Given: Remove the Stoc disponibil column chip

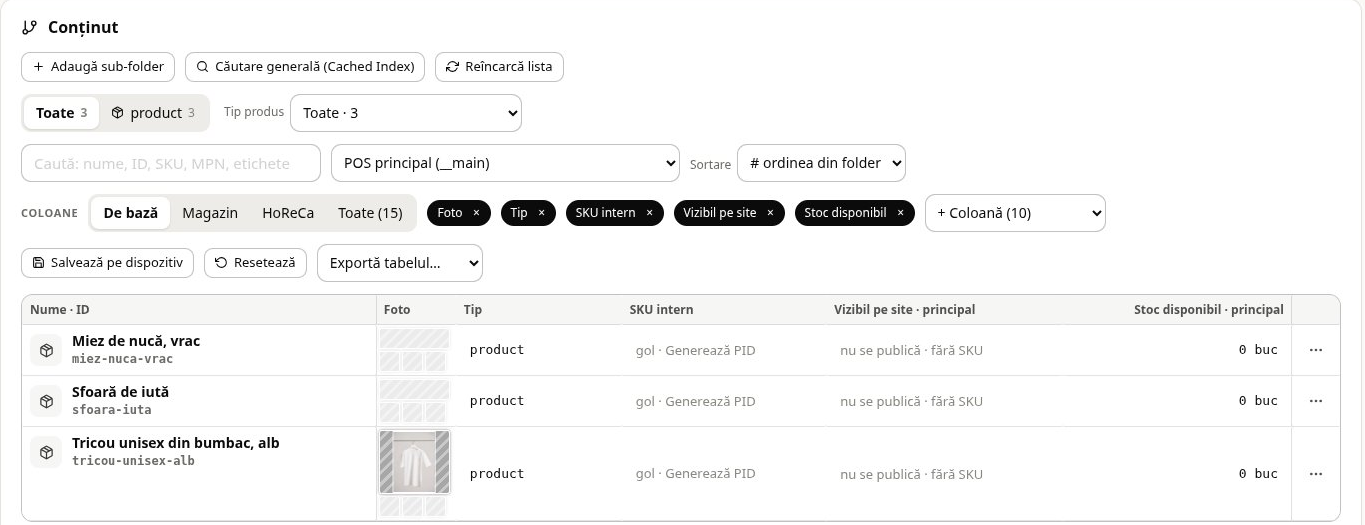Looking at the screenshot, I should (900, 213).
